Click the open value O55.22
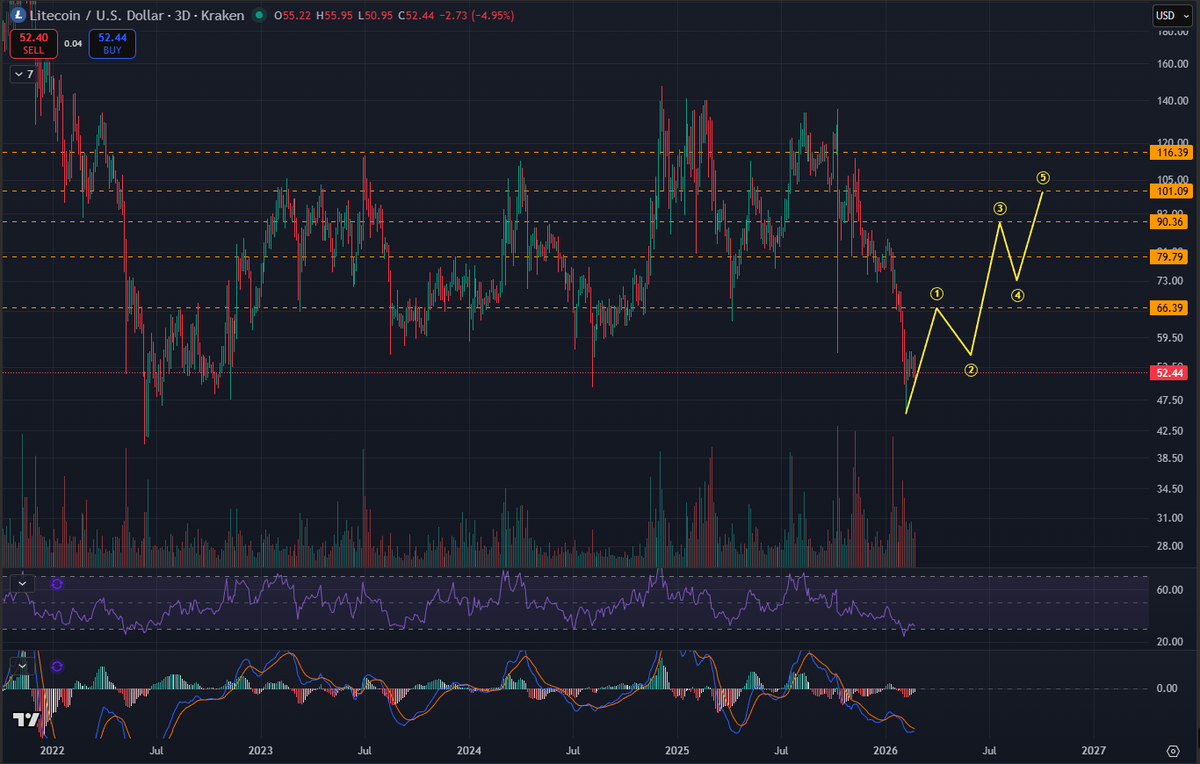This screenshot has height=764, width=1200. coord(291,15)
